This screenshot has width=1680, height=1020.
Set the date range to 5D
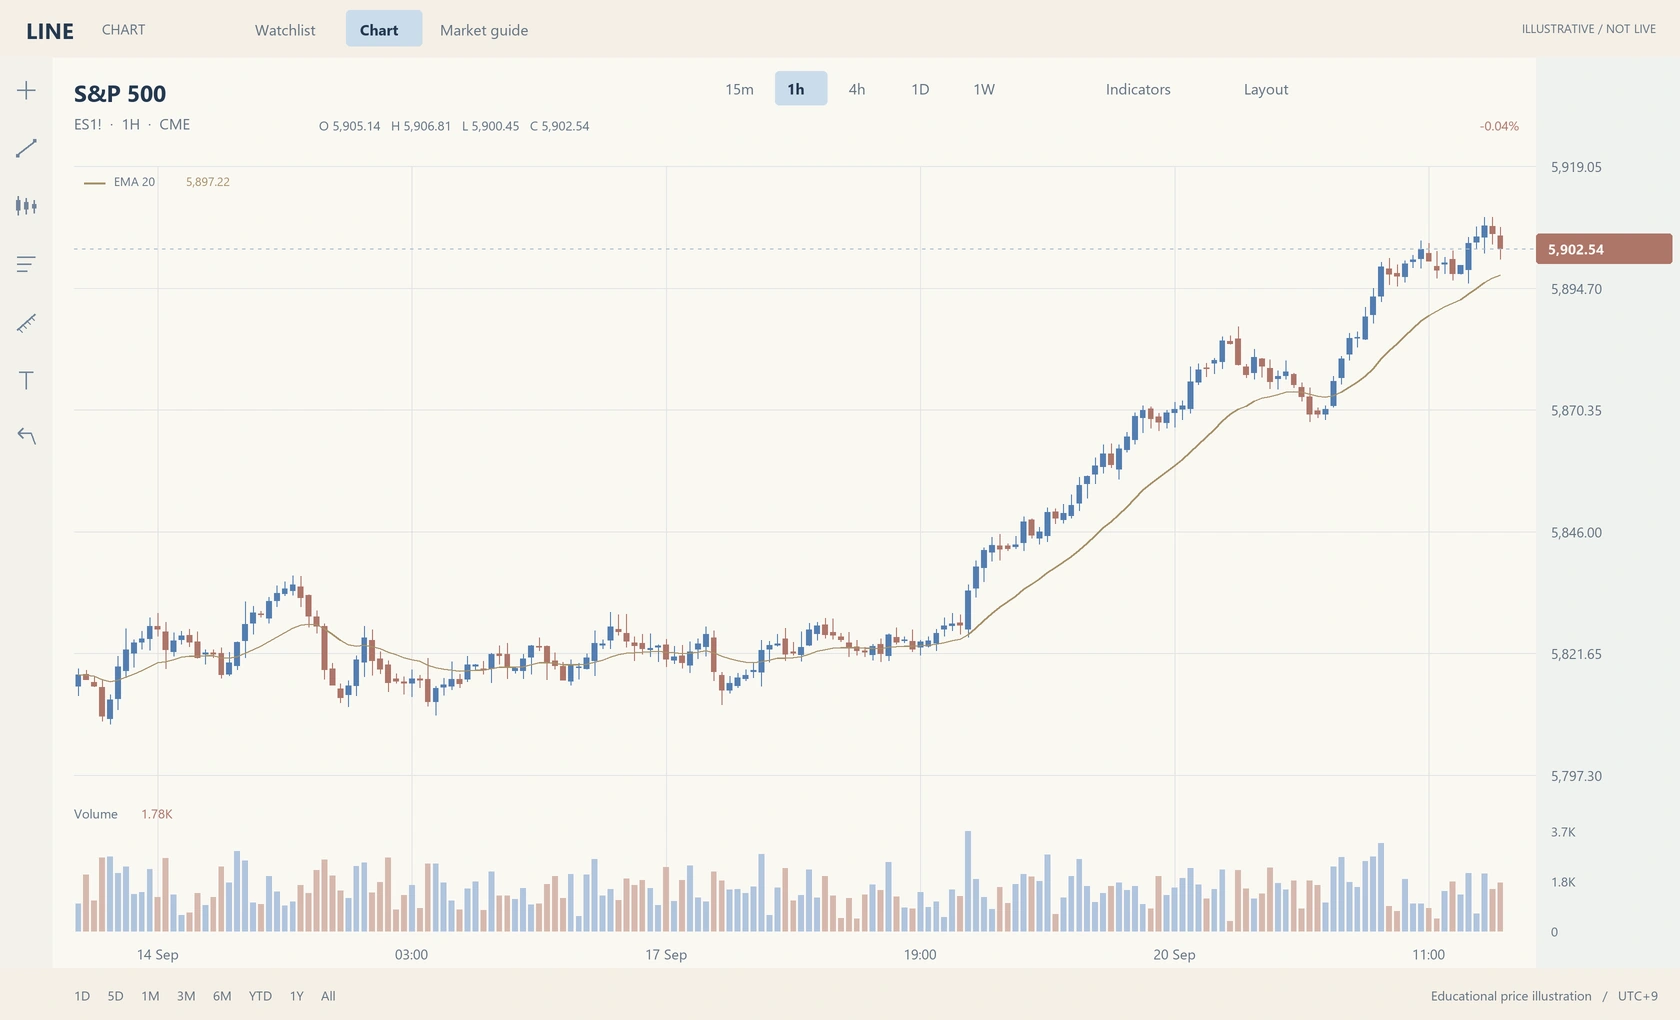tap(115, 996)
